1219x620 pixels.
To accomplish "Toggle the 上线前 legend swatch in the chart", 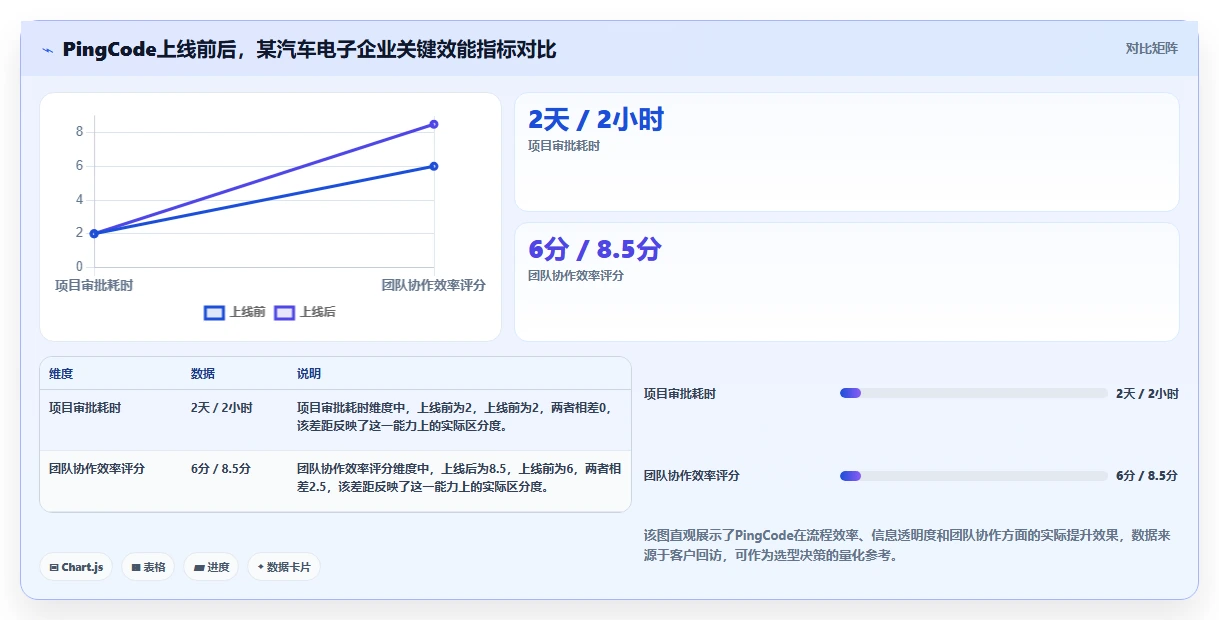I will pos(214,312).
